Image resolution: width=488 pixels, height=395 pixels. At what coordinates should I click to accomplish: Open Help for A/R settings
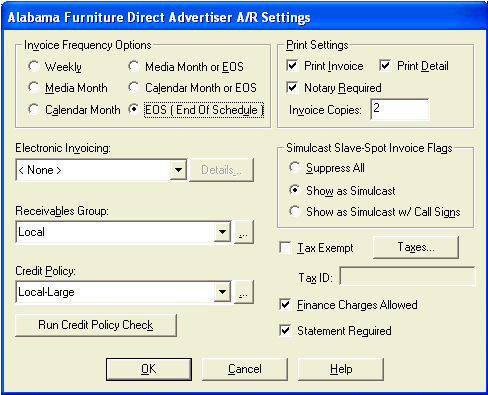(341, 369)
